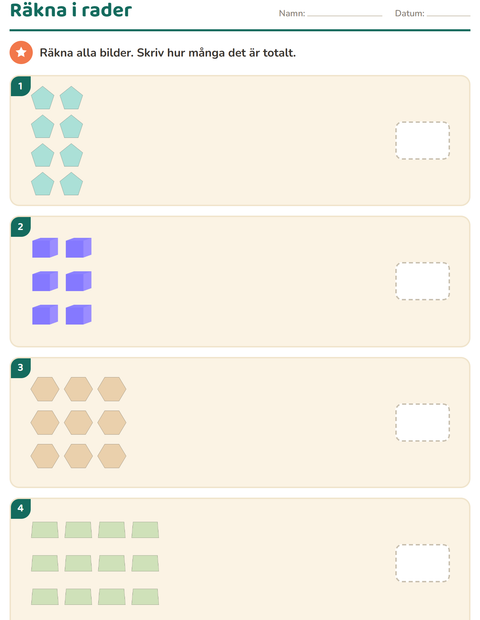Click the answer box for exercise 3
480x620 pixels.
point(423,422)
